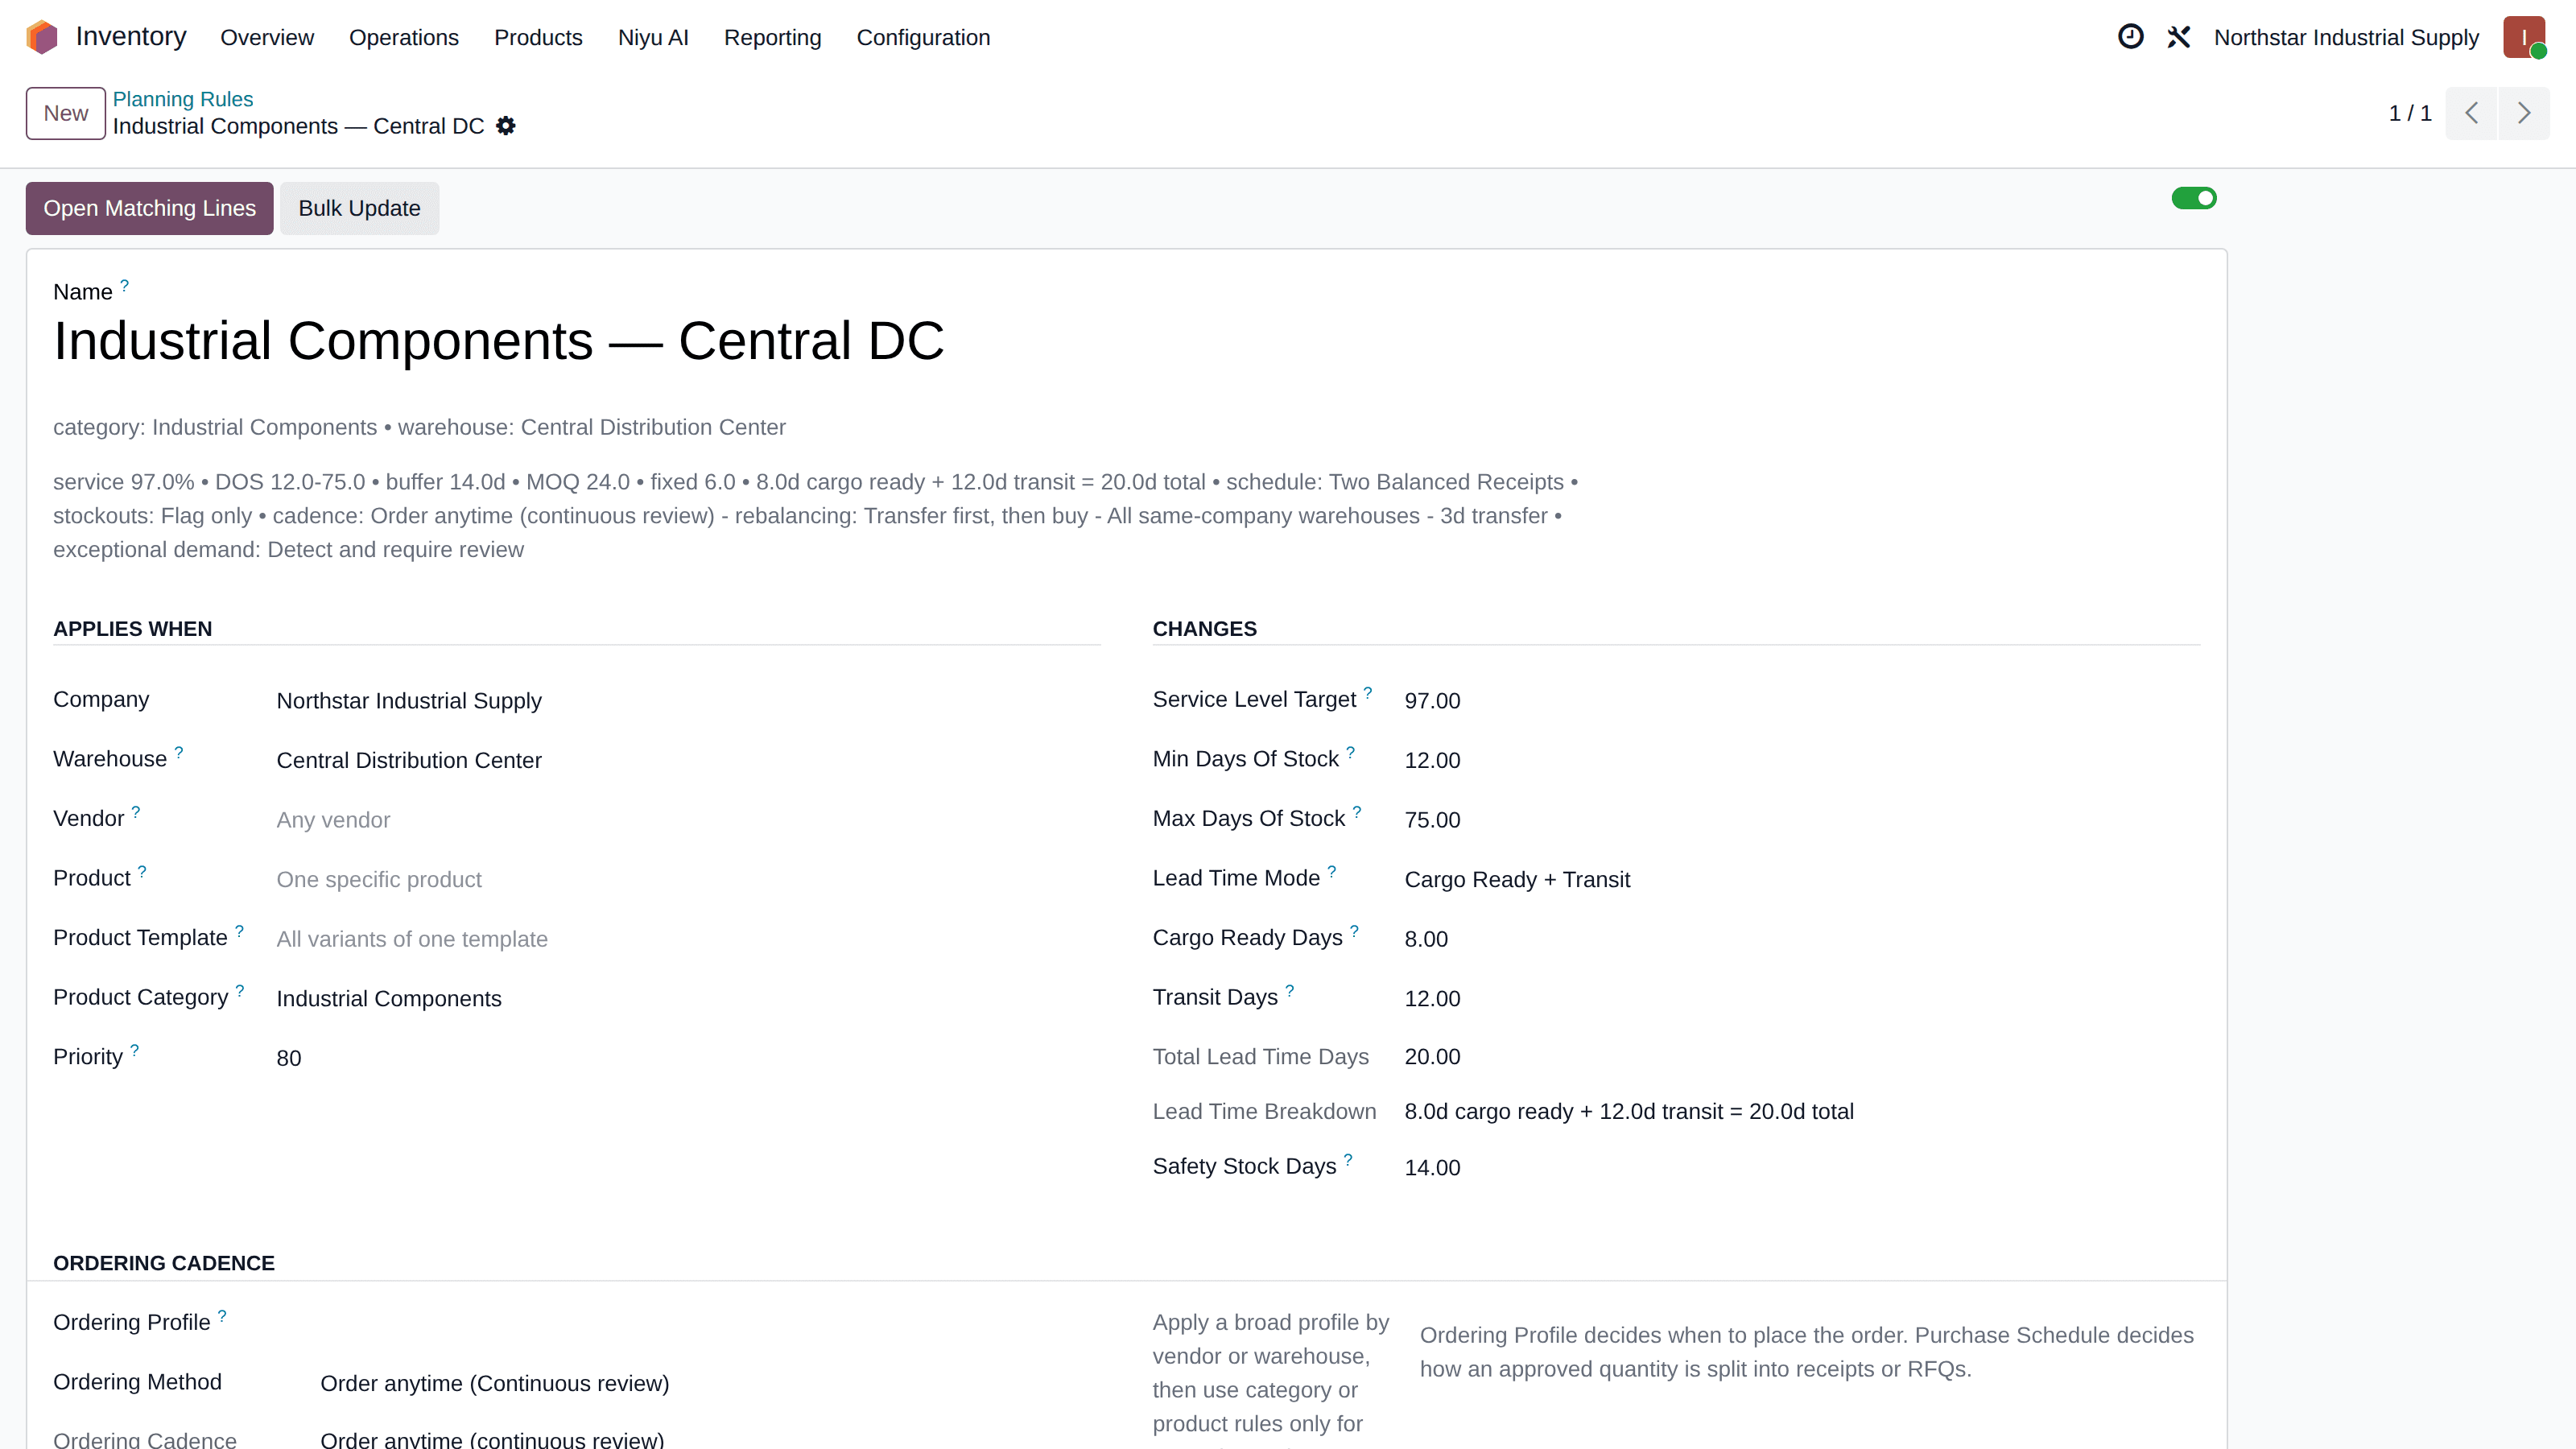
Task: Click the Priority value 80 field
Action: [x=688, y=1058]
